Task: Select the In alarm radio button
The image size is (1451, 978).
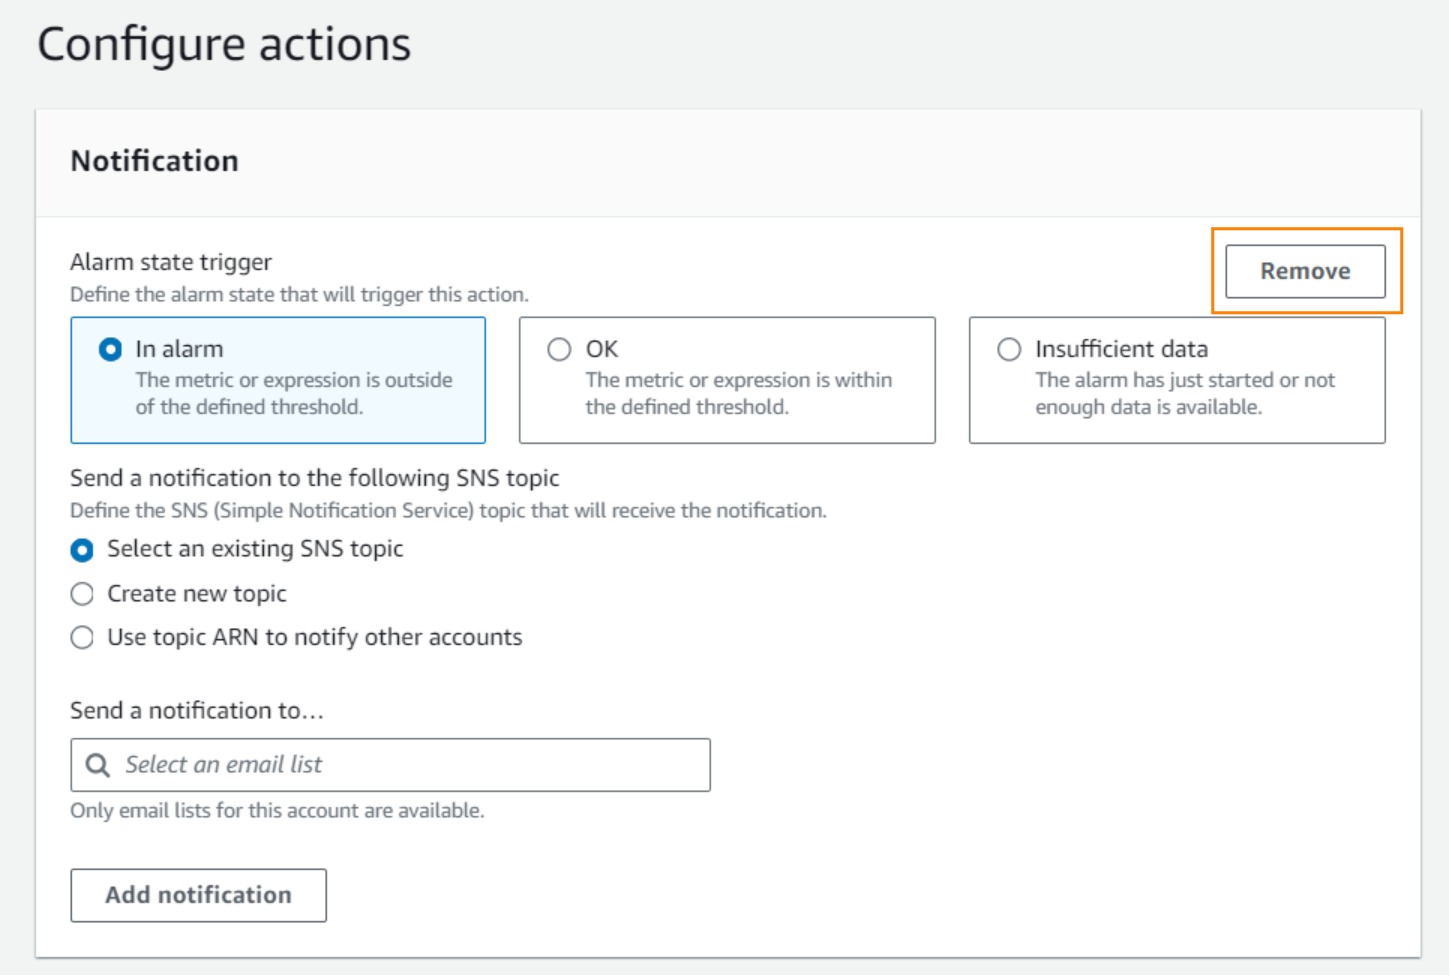Action: pyautogui.click(x=110, y=350)
